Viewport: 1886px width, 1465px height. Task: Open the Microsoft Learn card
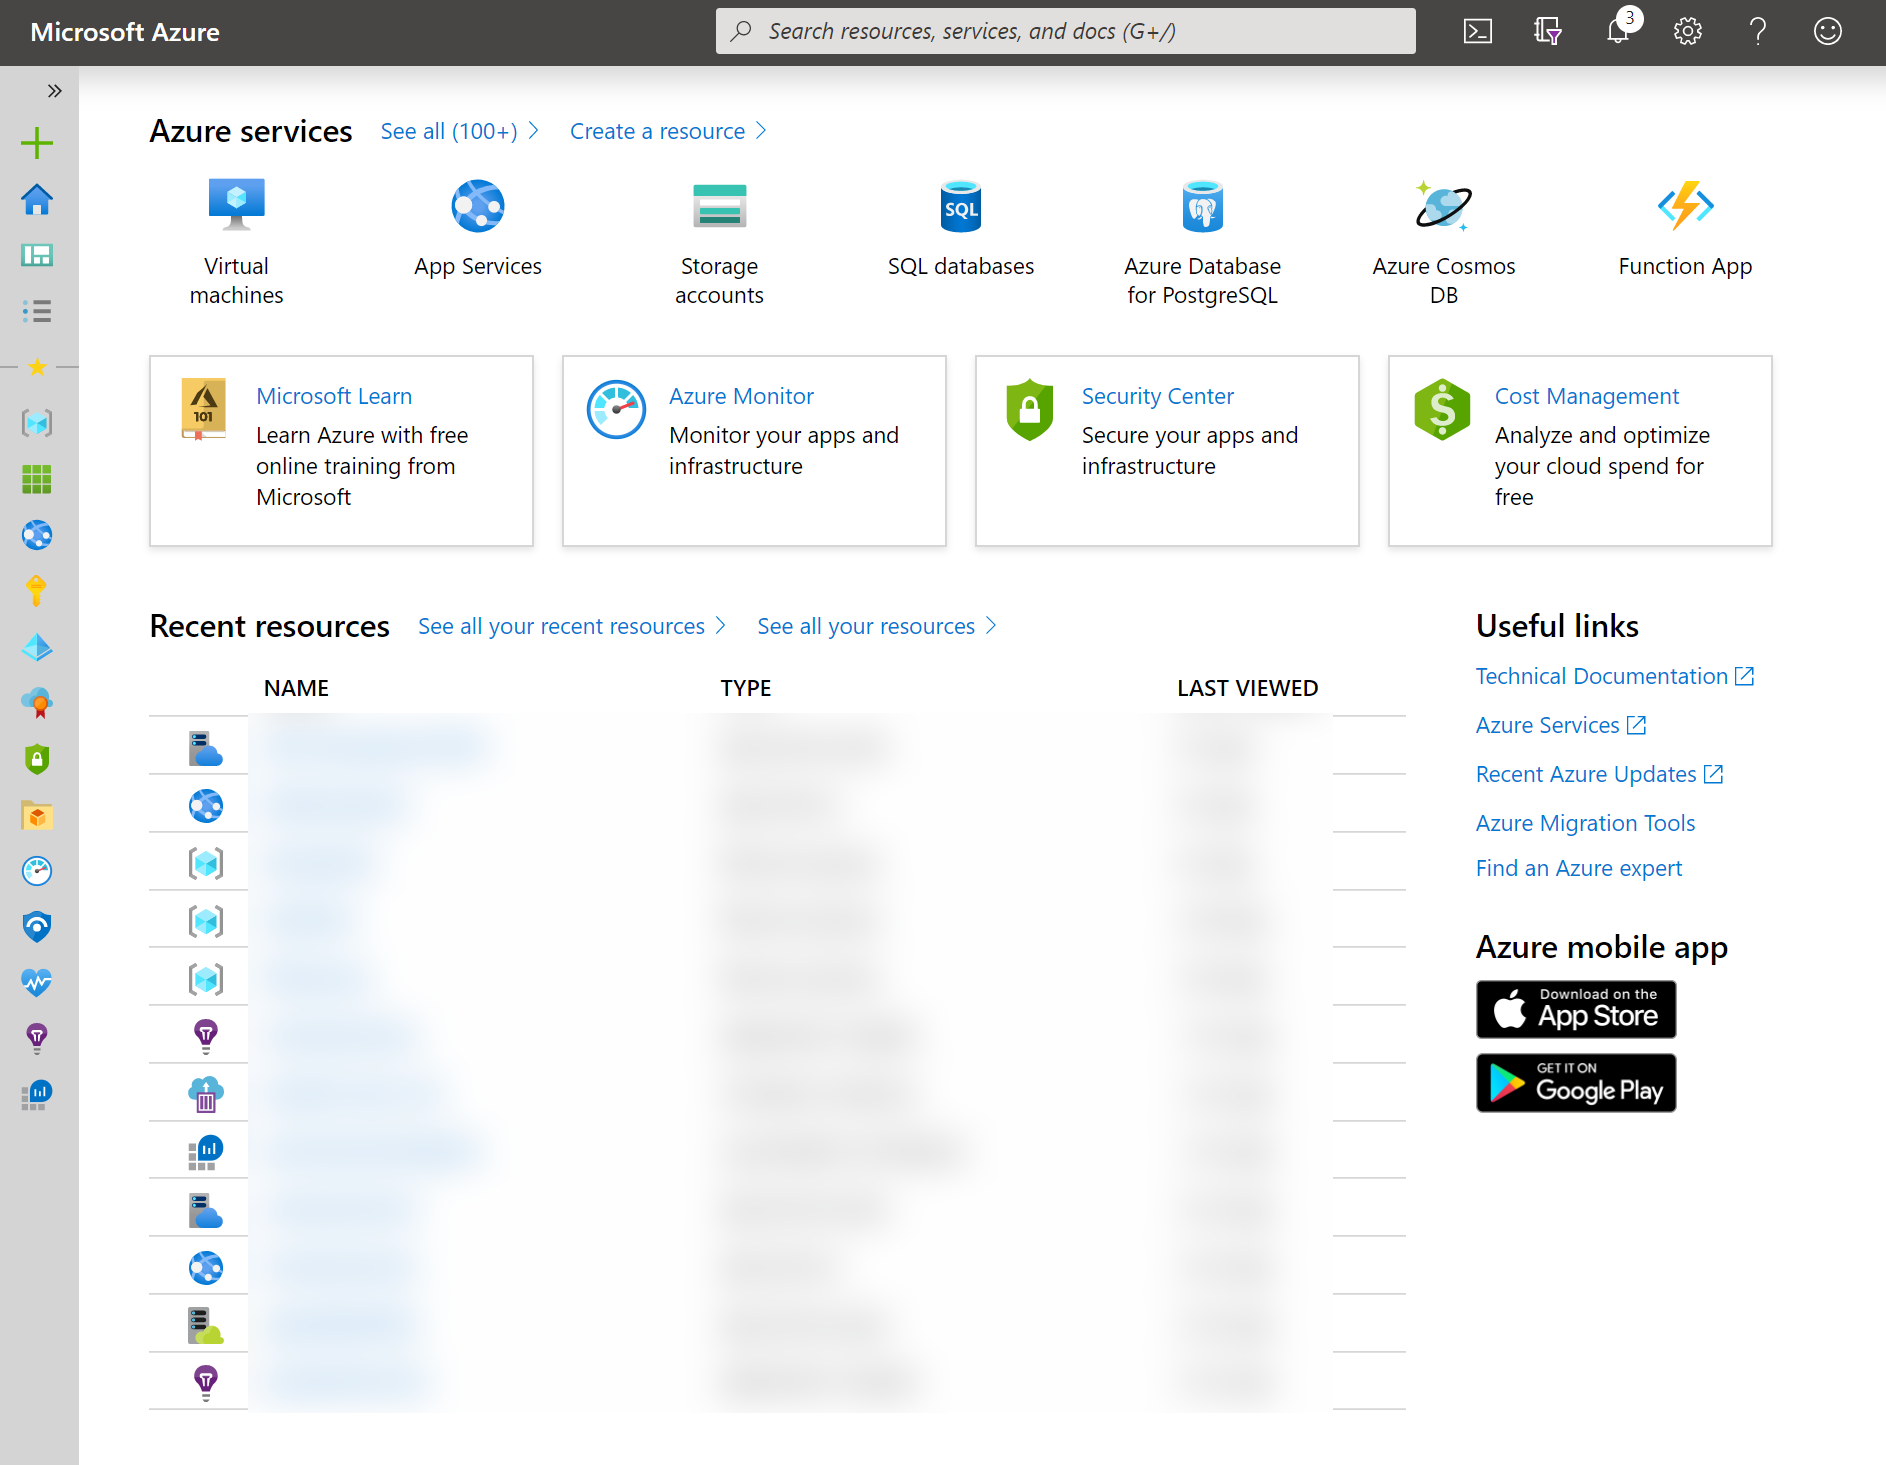tap(341, 451)
